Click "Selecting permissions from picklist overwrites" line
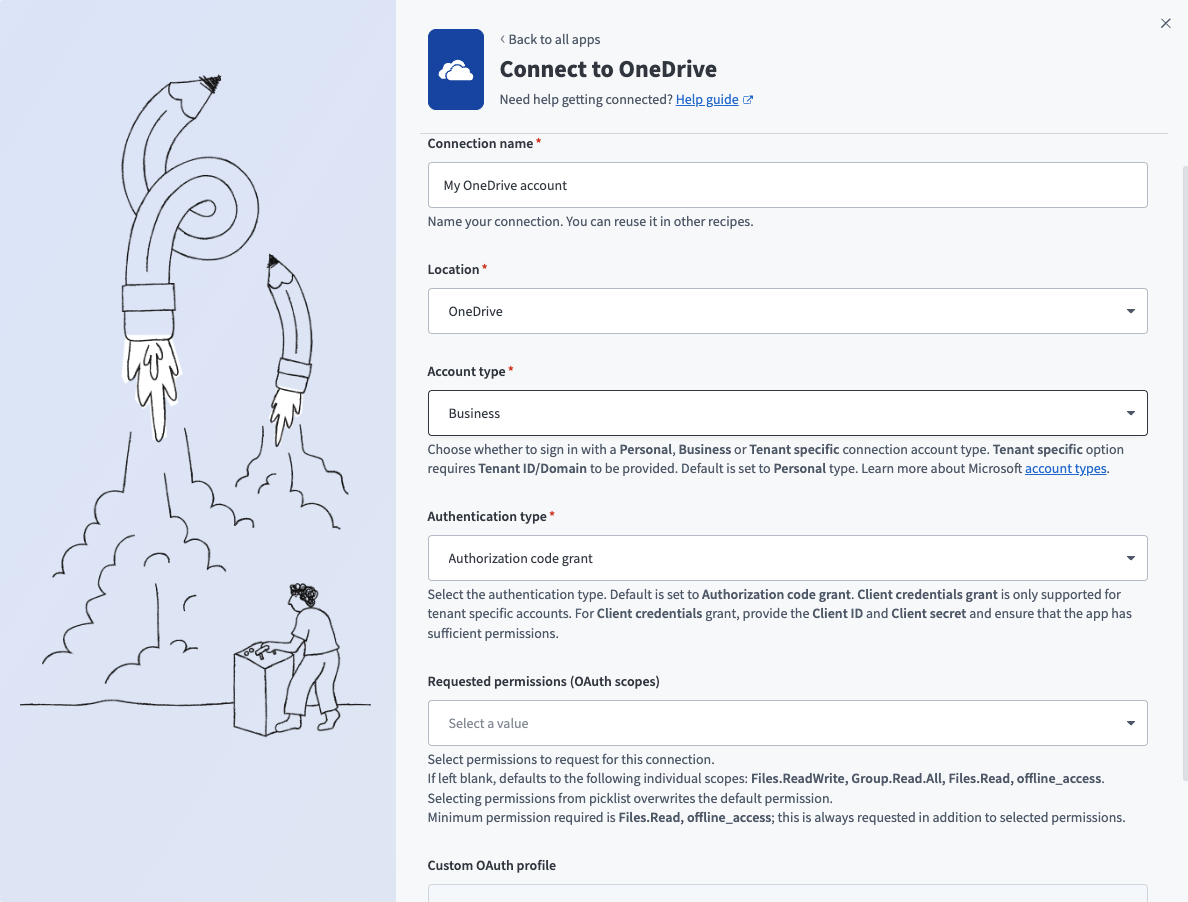This screenshot has width=1188, height=902. [x=630, y=798]
